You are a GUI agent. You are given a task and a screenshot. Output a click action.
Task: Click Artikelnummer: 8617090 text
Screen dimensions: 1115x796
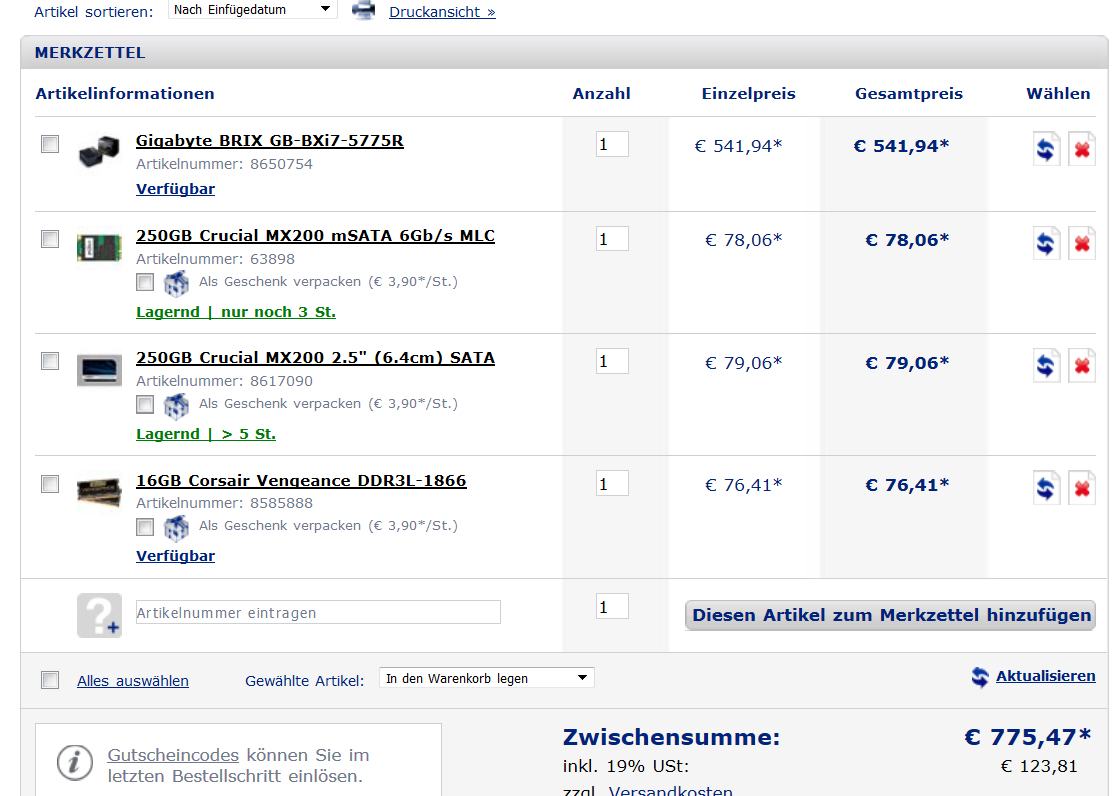224,381
